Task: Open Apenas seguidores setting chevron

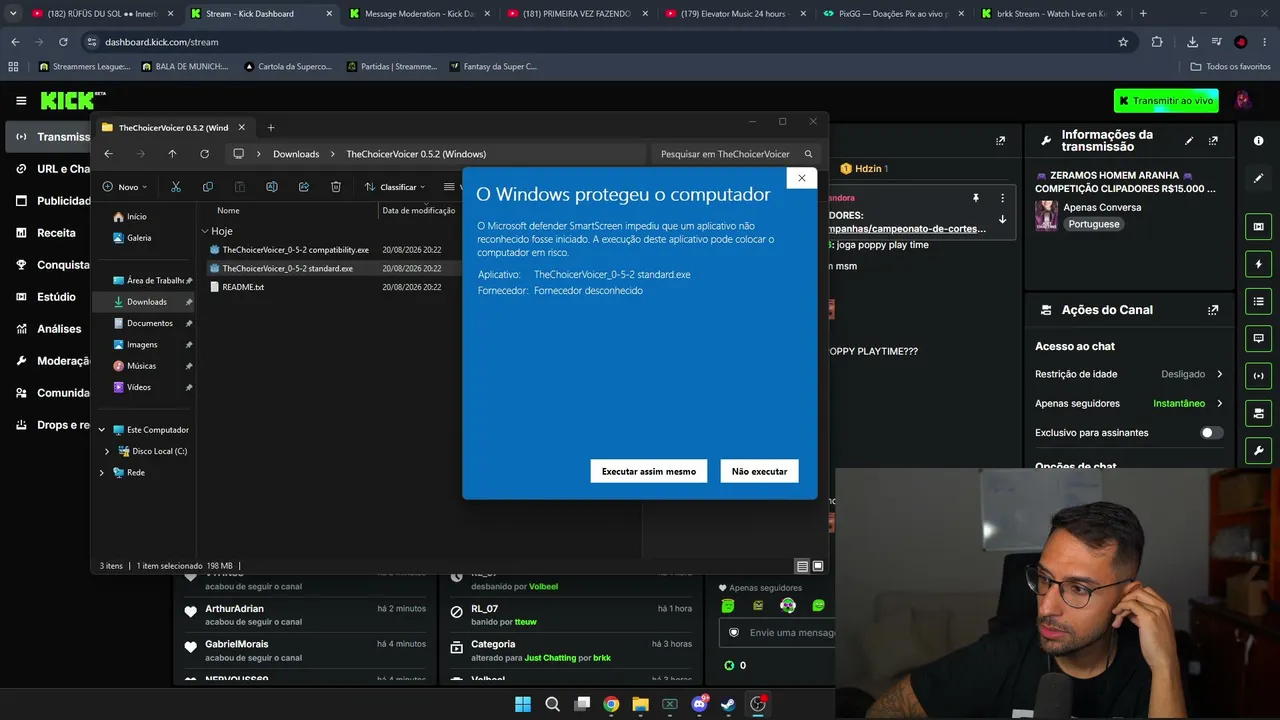Action: point(1219,403)
